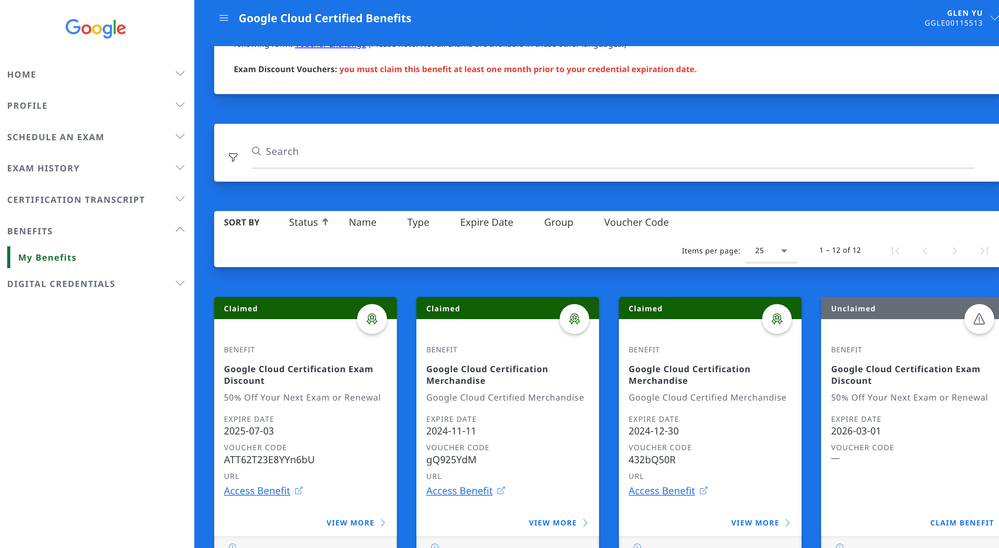This screenshot has height=548, width=999.
Task: Click View More on 2025-07-03 card
Action: pos(356,523)
